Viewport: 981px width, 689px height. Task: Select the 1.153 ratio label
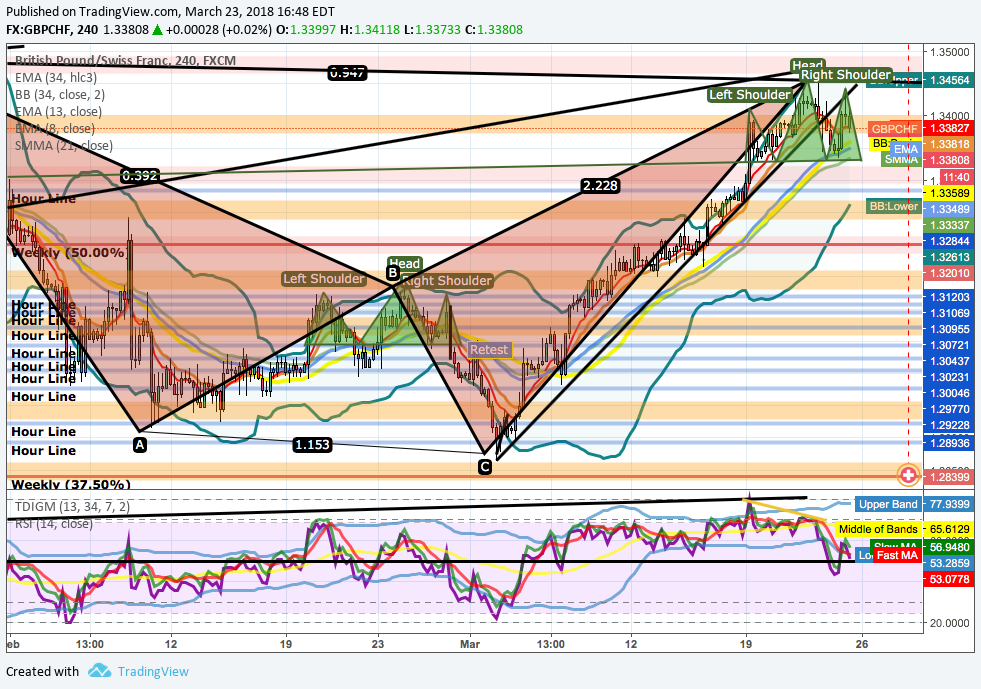(312, 445)
